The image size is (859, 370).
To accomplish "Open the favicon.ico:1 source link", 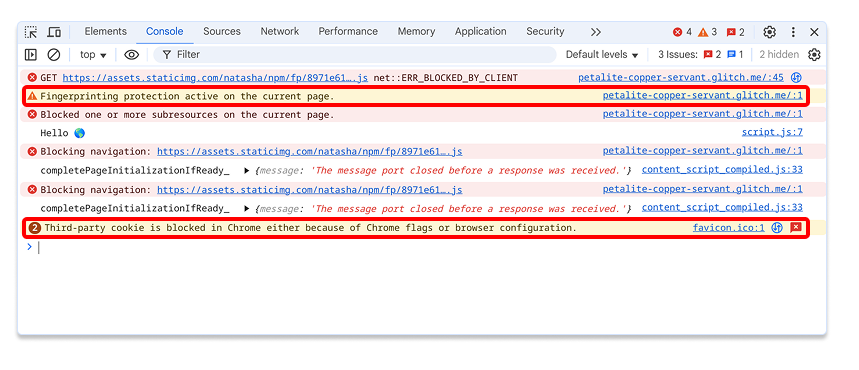I will (729, 228).
